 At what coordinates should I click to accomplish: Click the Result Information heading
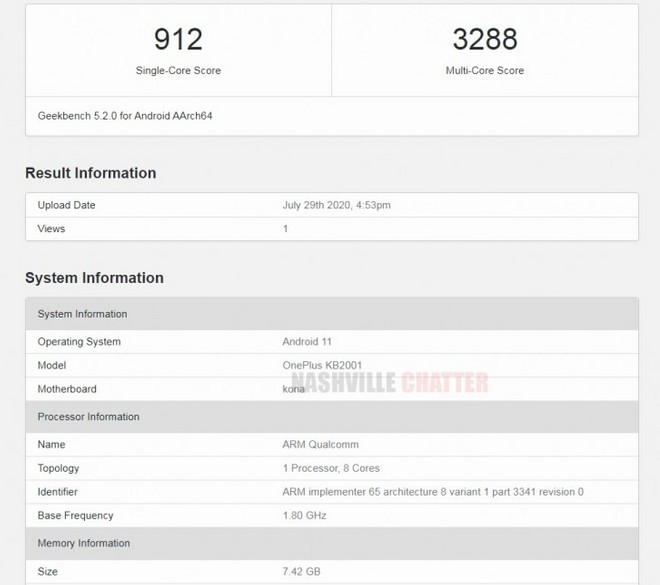click(x=90, y=173)
